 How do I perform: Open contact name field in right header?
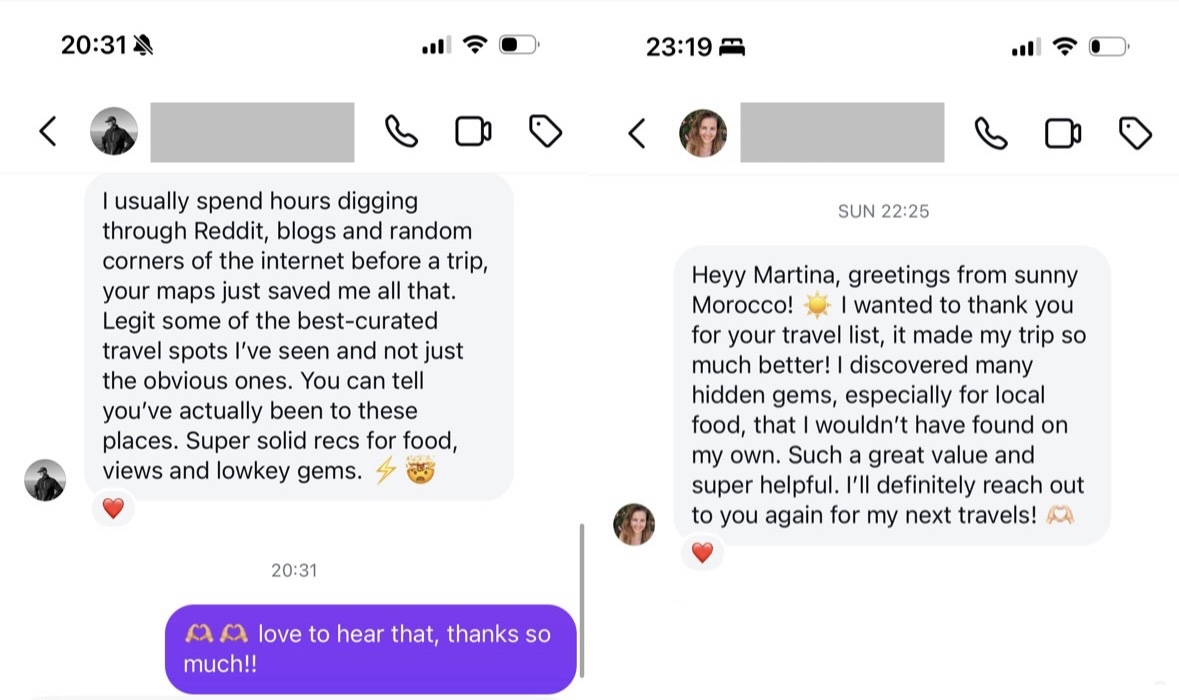pos(842,132)
